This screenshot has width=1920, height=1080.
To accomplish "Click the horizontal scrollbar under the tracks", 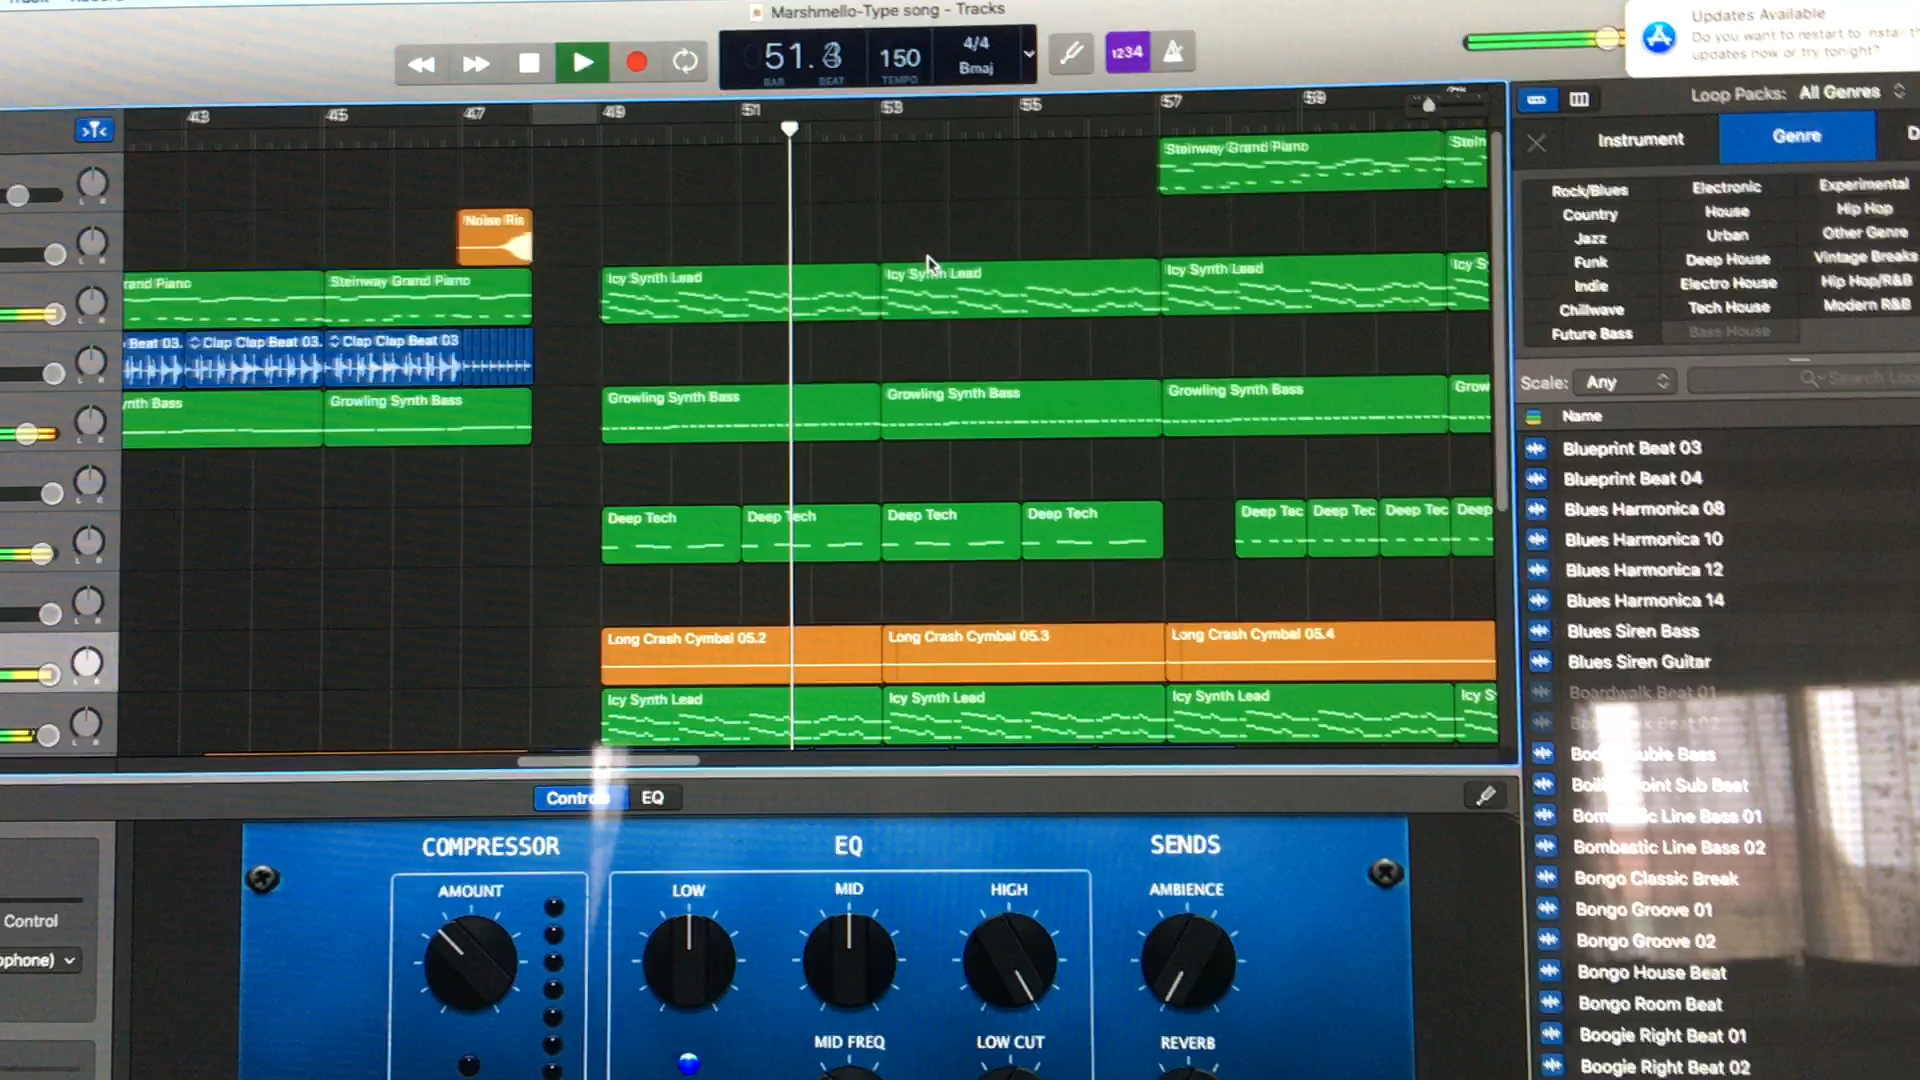I will (608, 761).
